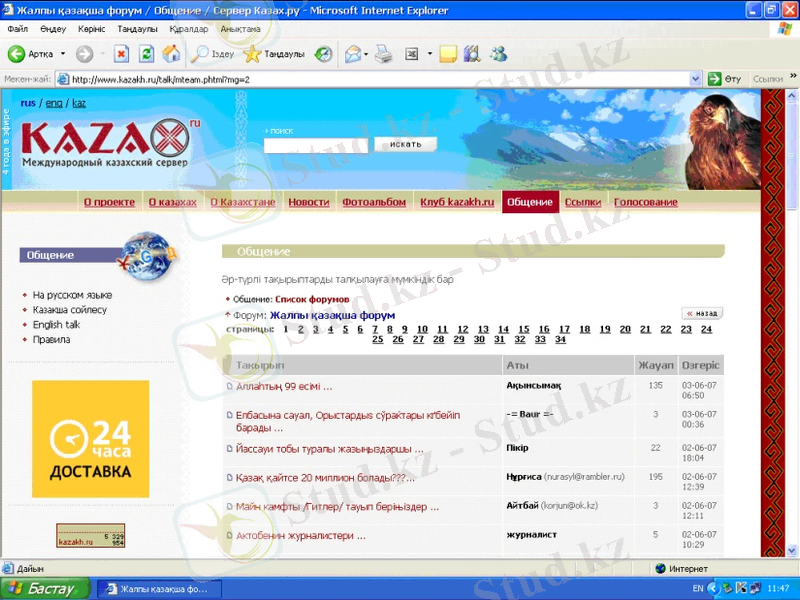The height and width of the screenshot is (600, 800).
Task: Print the page with the printer icon
Action: 384,54
